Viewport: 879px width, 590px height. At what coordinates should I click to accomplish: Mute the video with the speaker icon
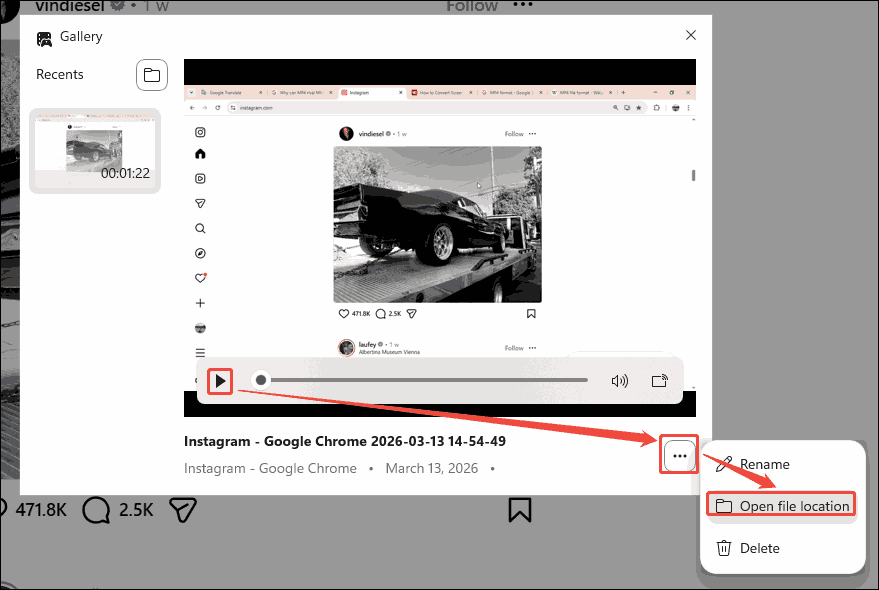[x=619, y=381]
